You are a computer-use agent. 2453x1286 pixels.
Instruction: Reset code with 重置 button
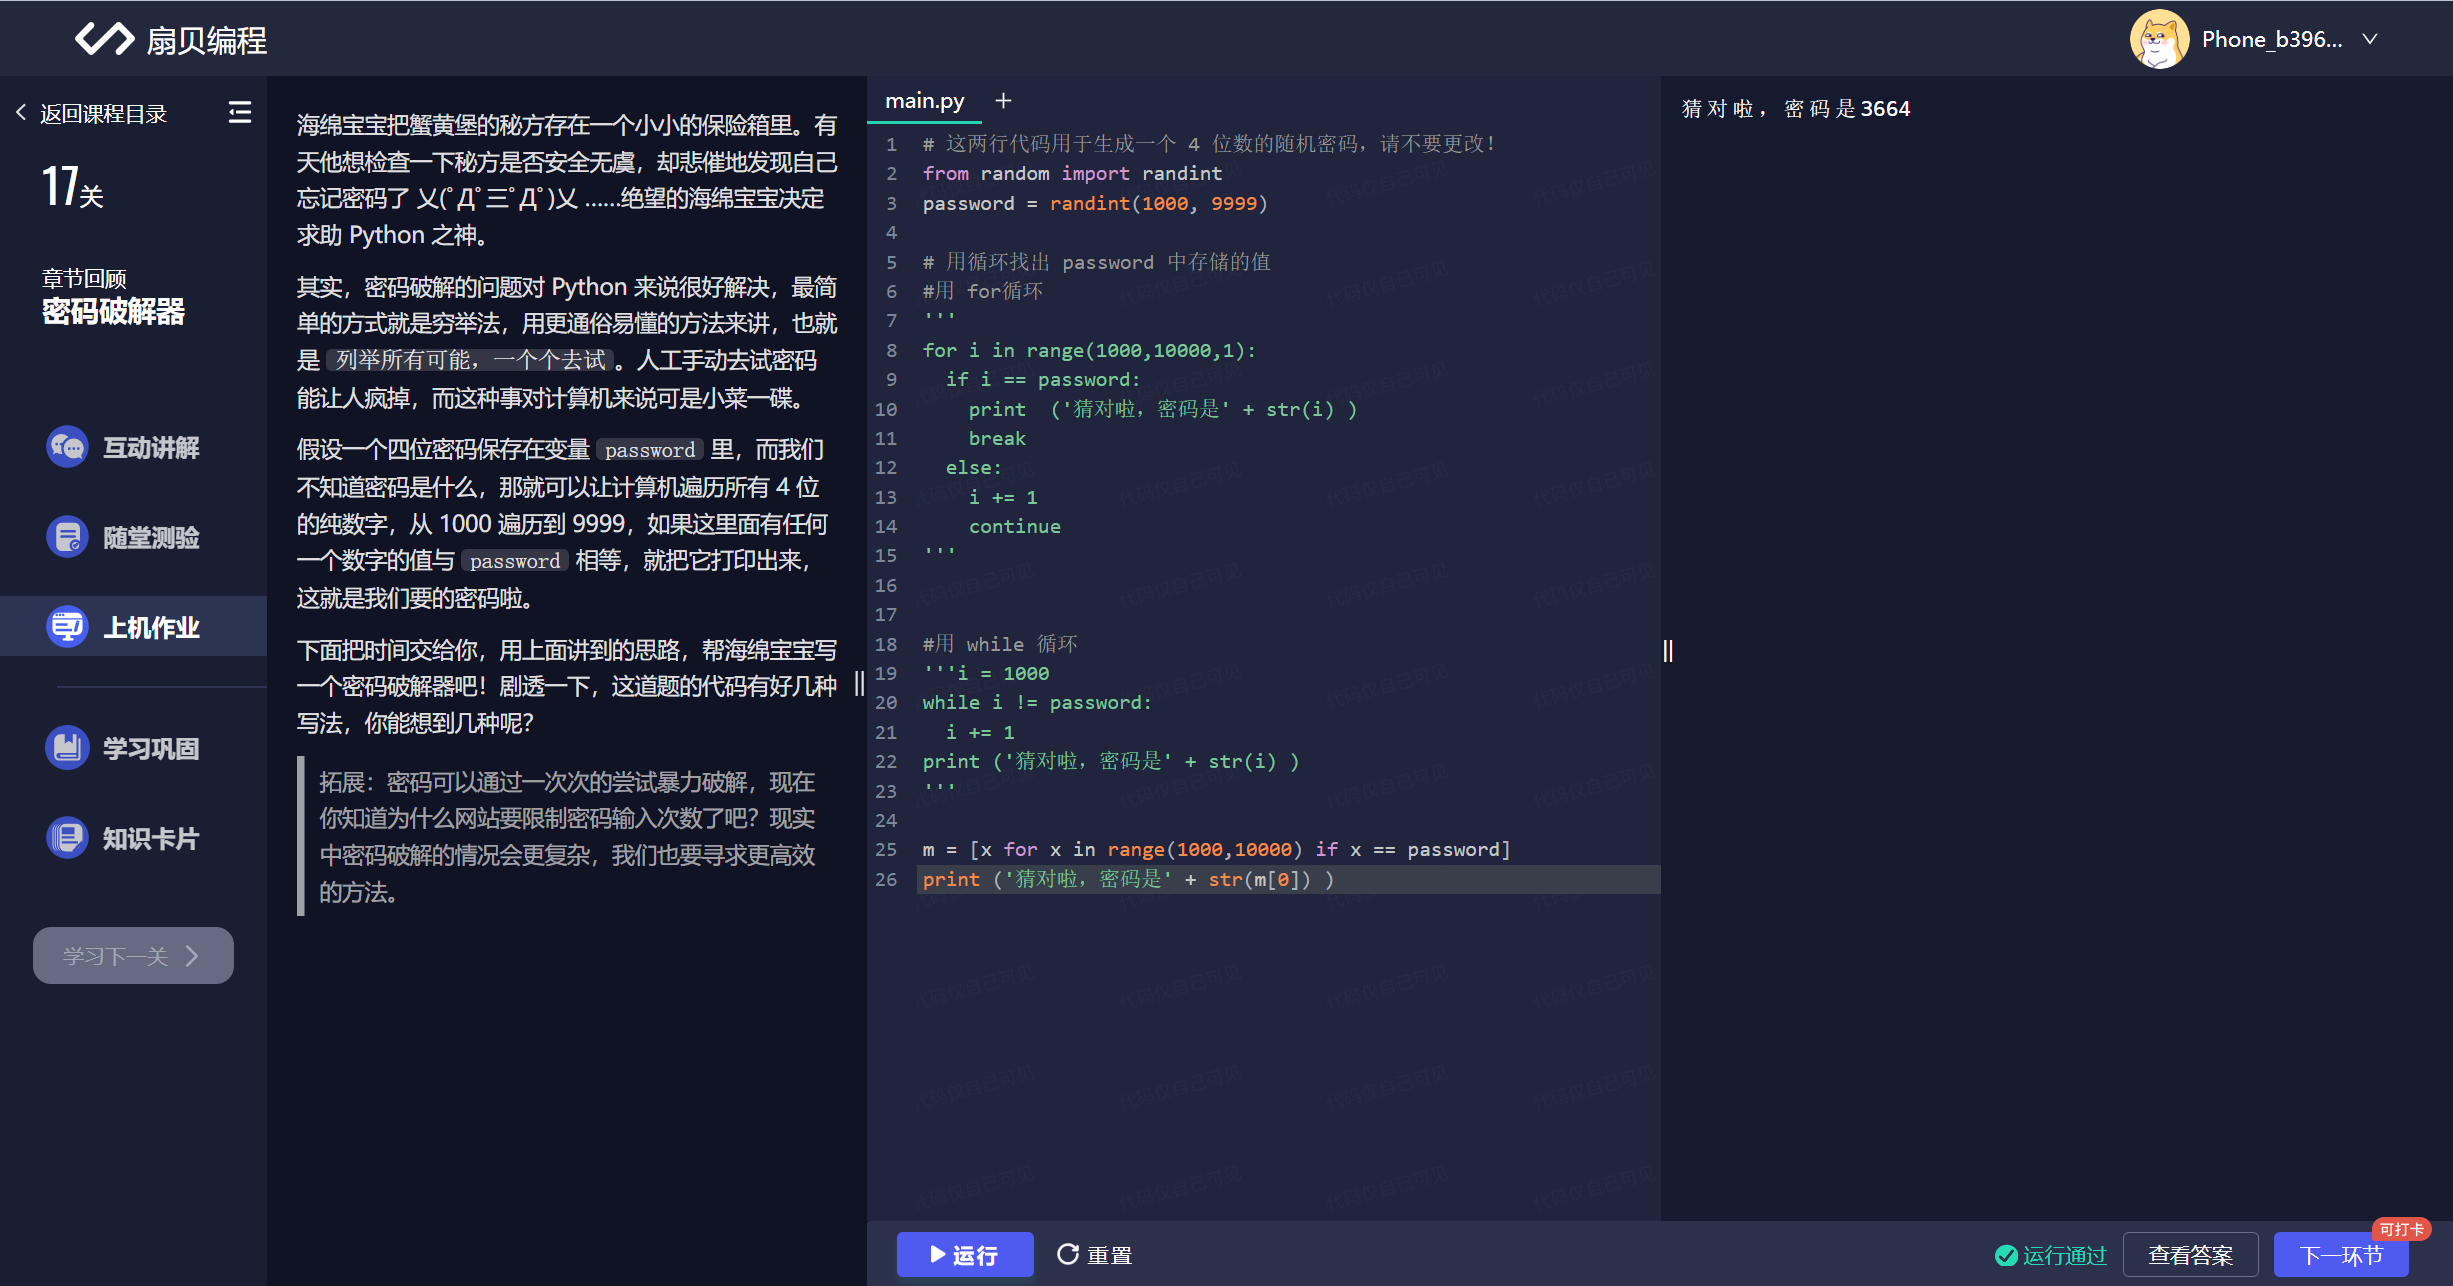[1095, 1255]
